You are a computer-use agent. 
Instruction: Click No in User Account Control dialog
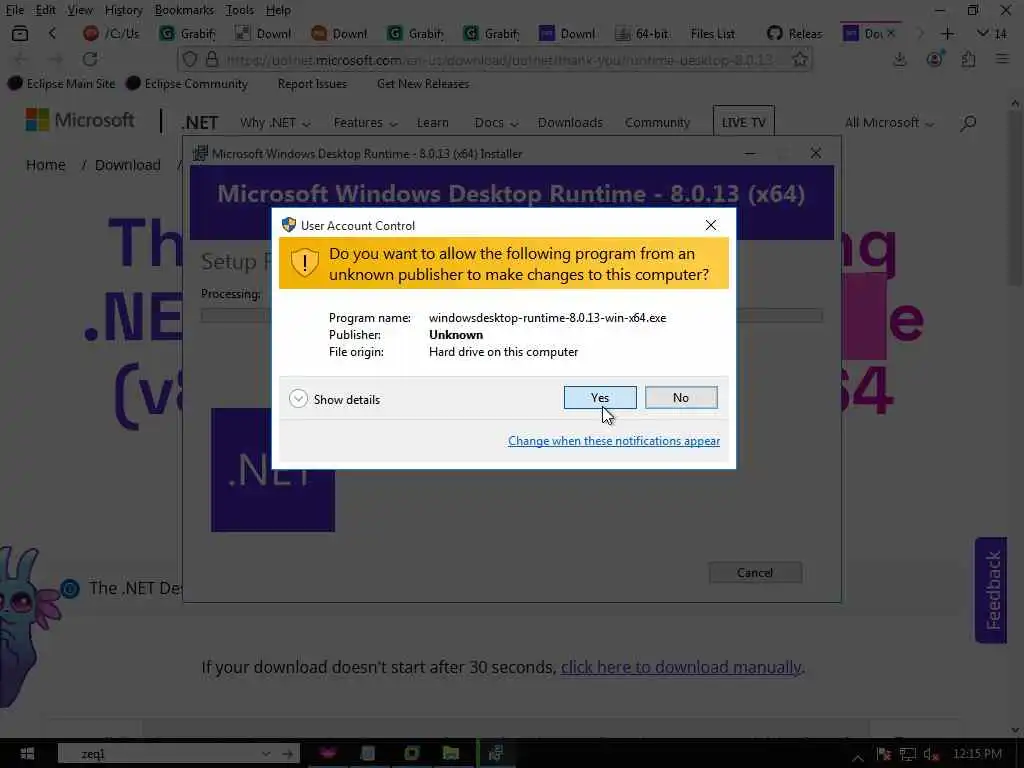pos(680,398)
